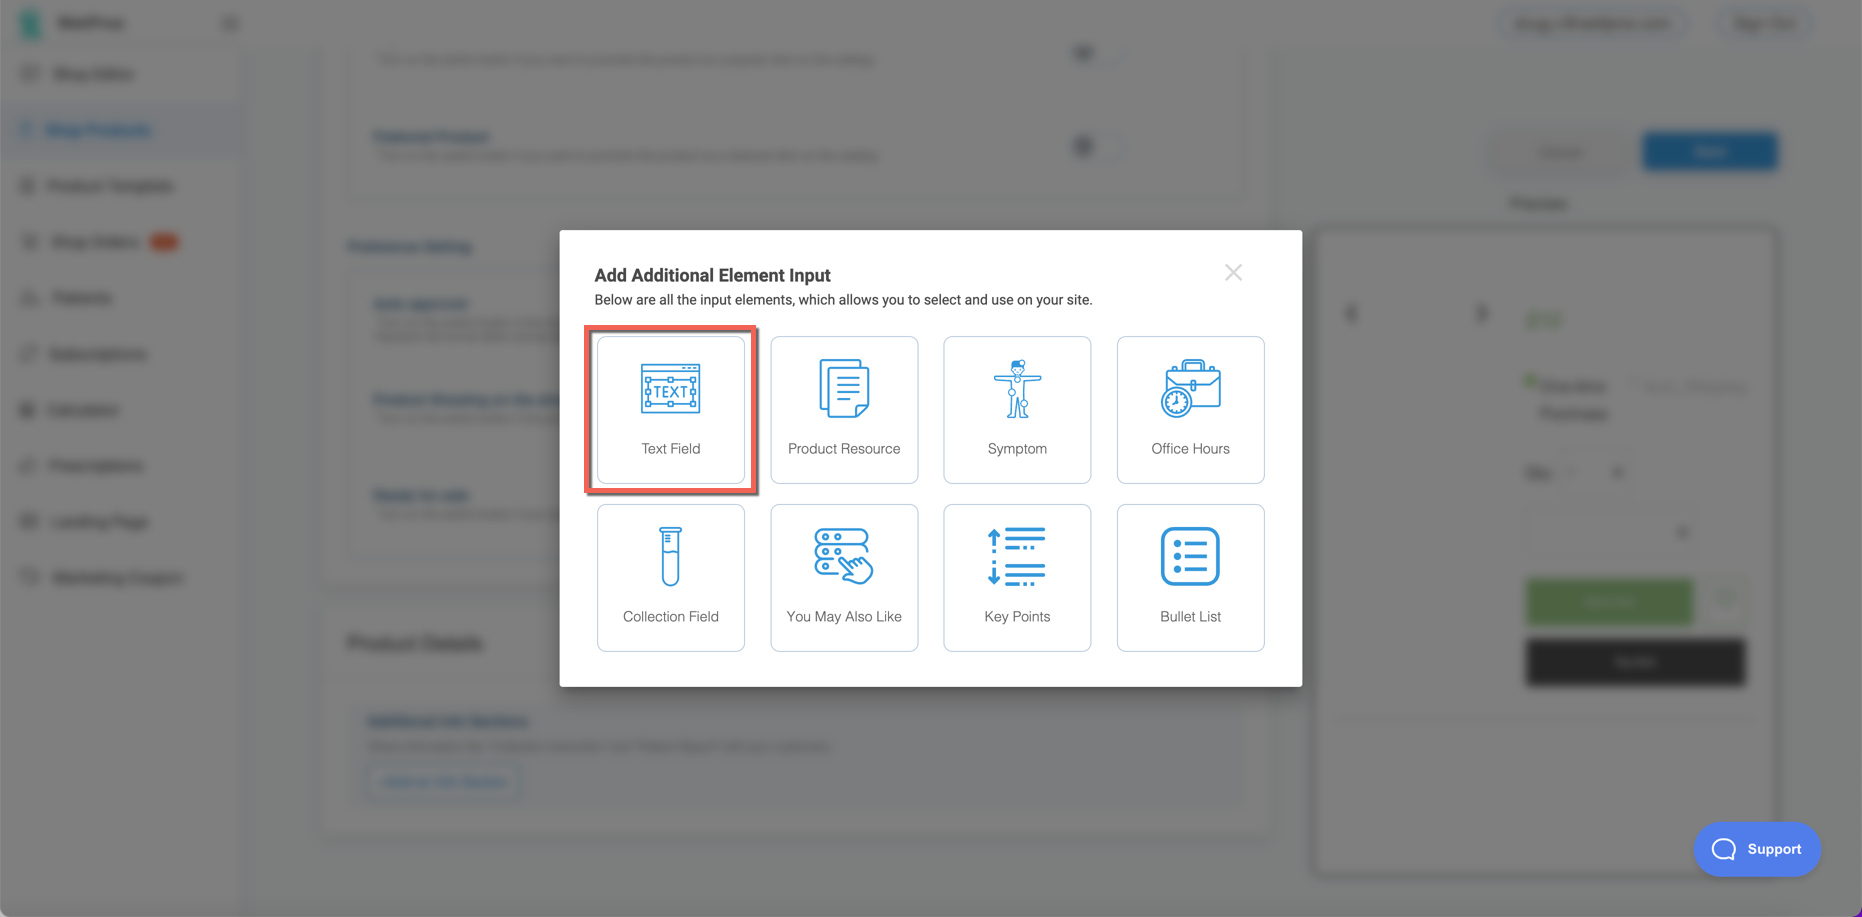Screen dimensions: 1862x917
Task: Click the blue button in the background page header
Action: coord(1710,151)
